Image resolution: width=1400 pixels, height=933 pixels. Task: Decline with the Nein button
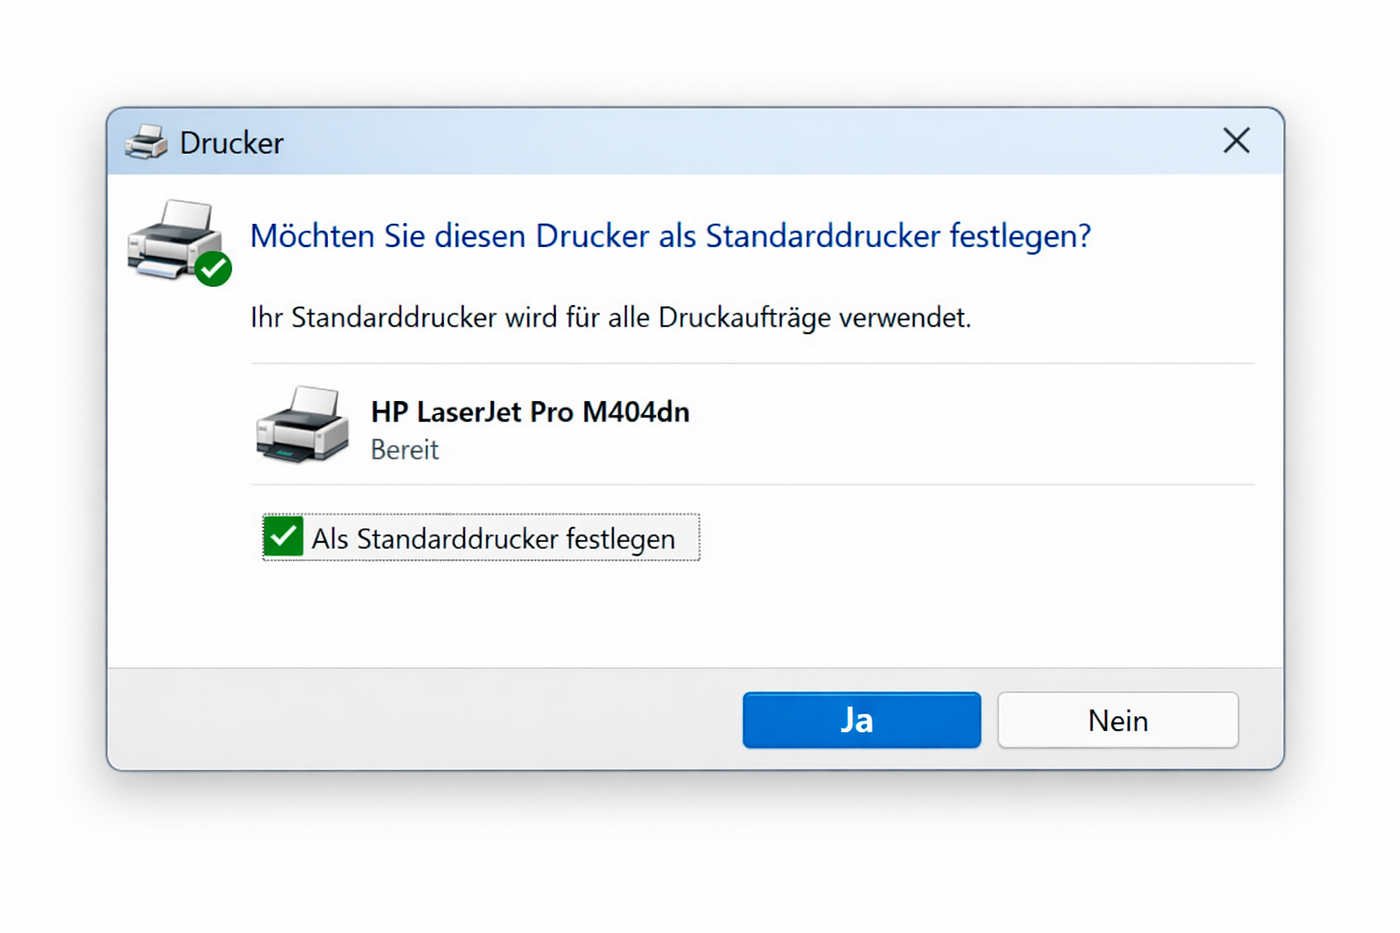tap(1118, 720)
